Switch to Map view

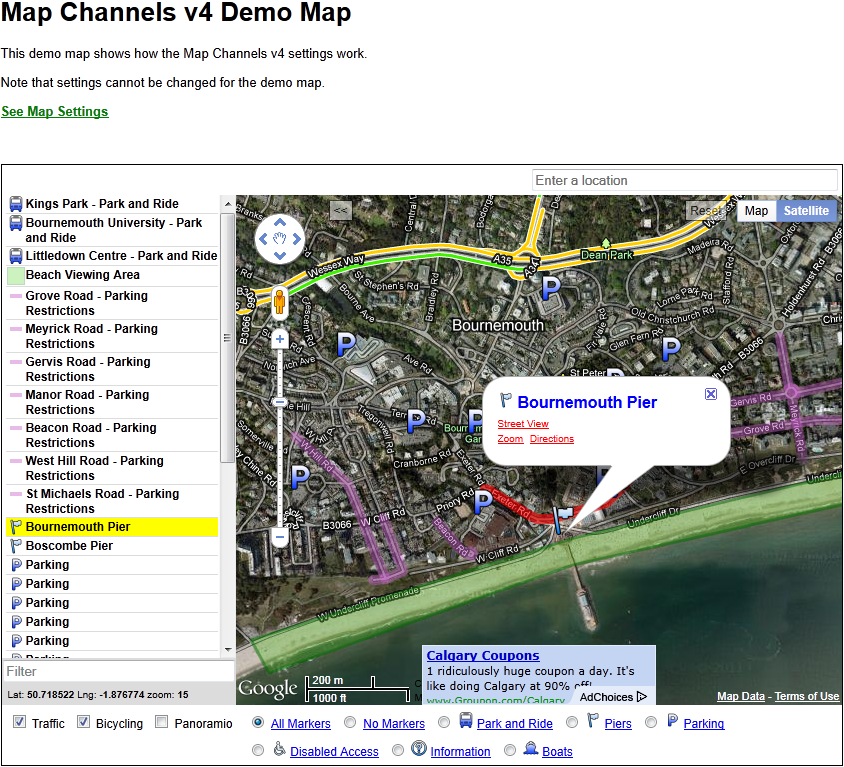(x=756, y=210)
